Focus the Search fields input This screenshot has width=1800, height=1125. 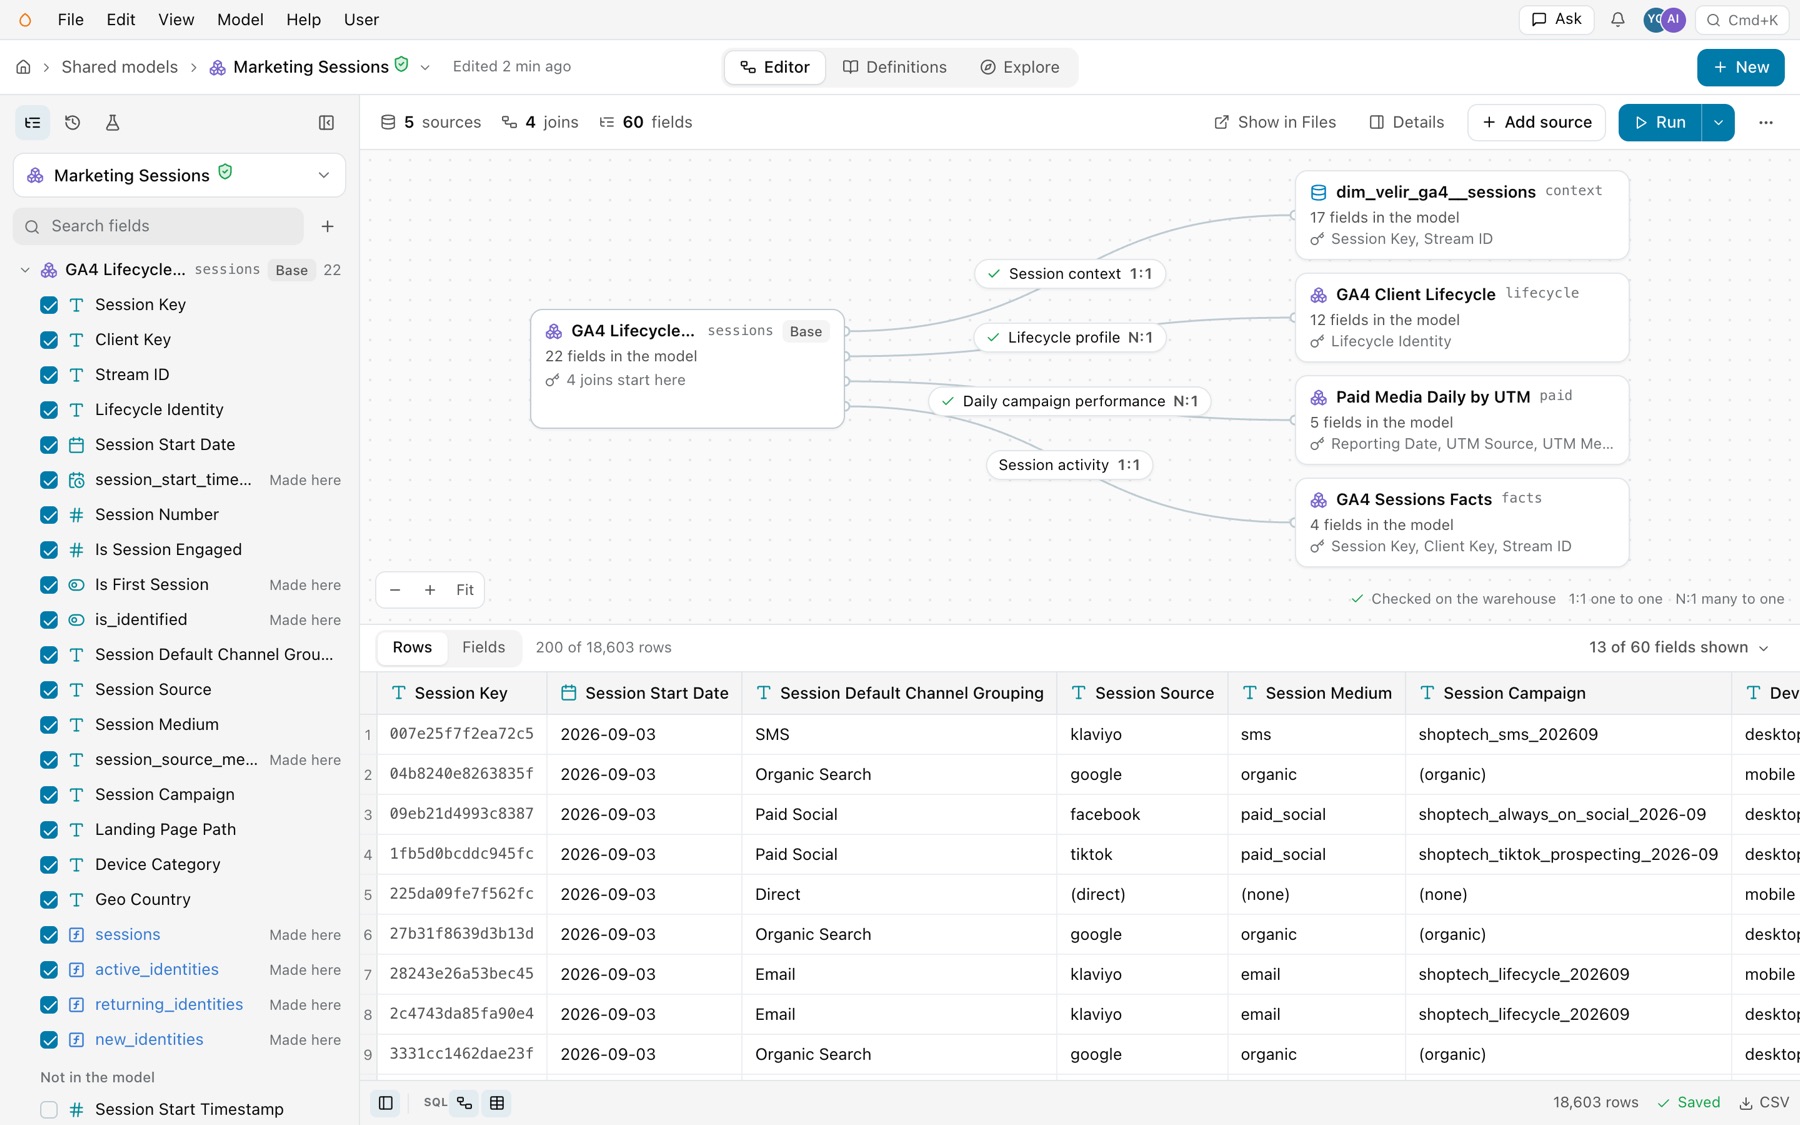(159, 226)
